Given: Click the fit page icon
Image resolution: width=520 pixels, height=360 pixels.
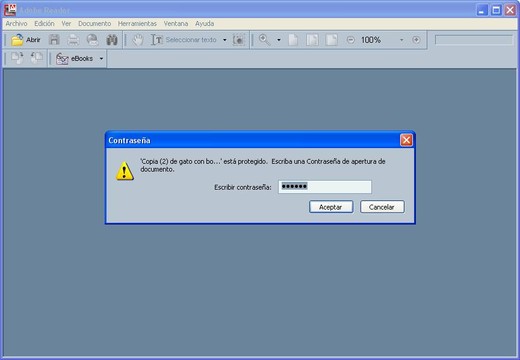Looking at the screenshot, I should [312, 40].
